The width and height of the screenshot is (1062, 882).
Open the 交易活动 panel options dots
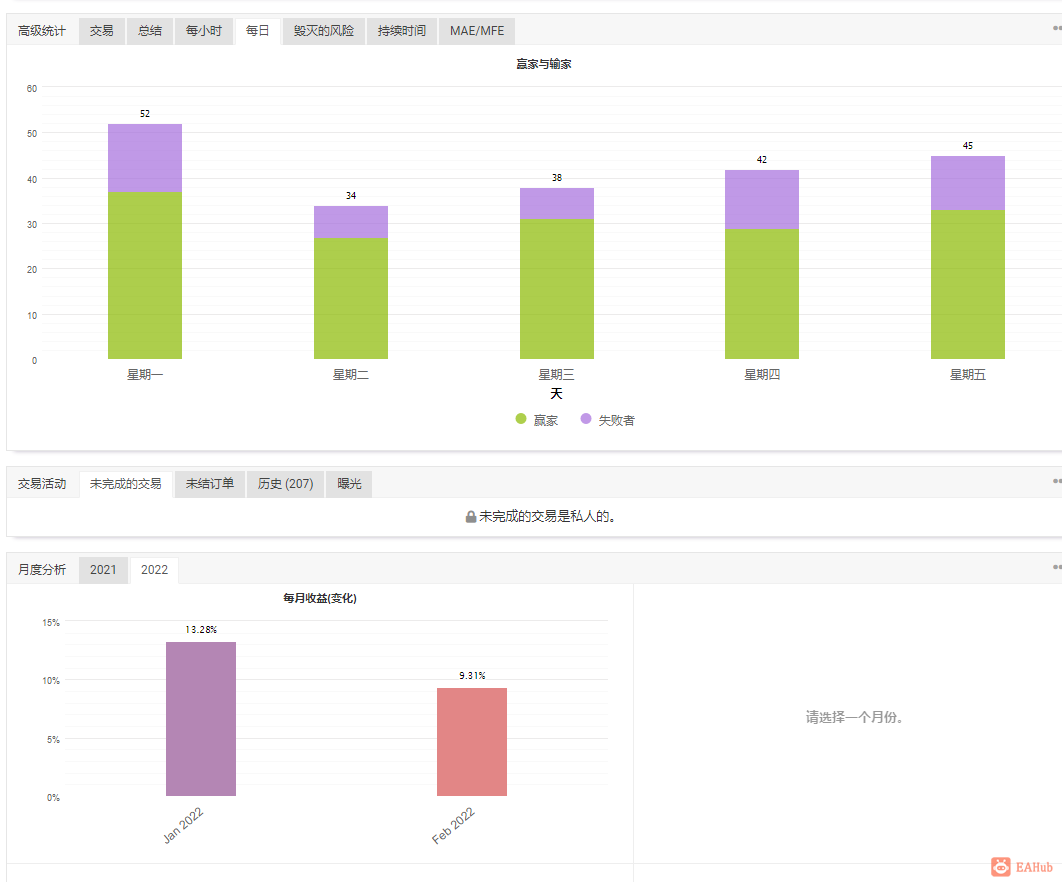[x=1057, y=481]
